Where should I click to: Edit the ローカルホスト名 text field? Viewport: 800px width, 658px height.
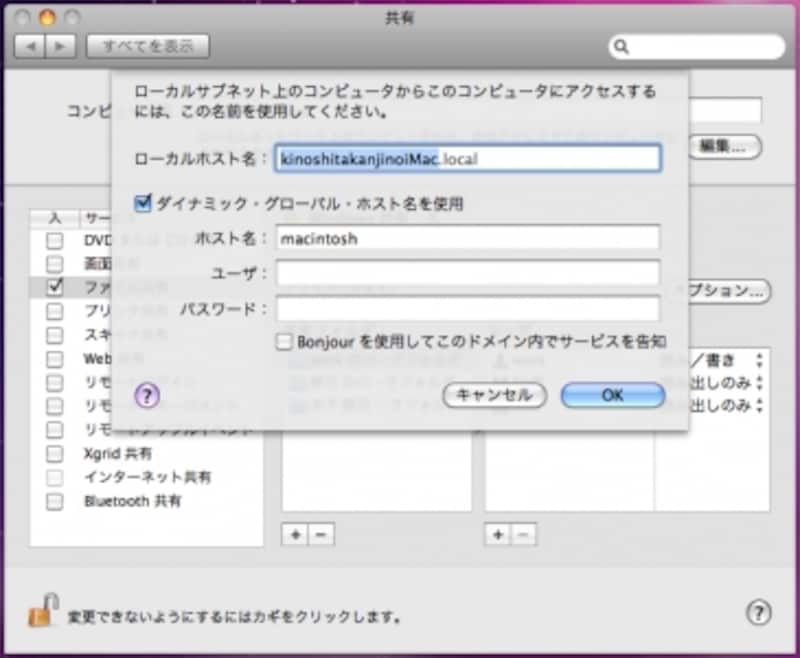click(467, 159)
